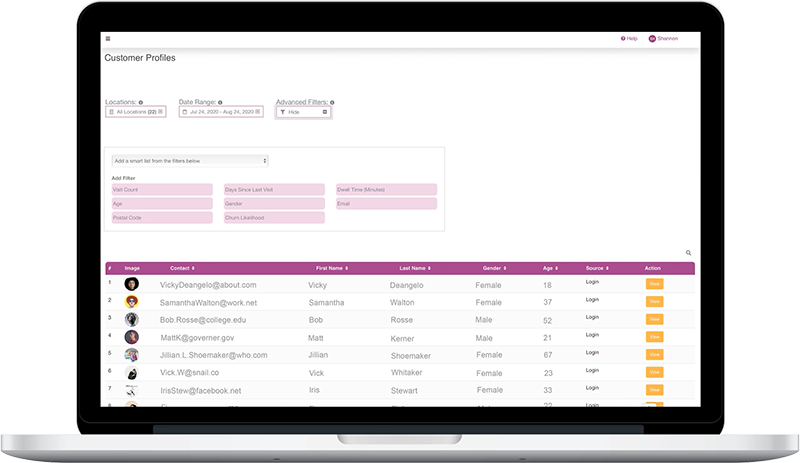Viewport: 800px width, 463px height.
Task: Open the Date Range picker
Action: click(x=220, y=112)
